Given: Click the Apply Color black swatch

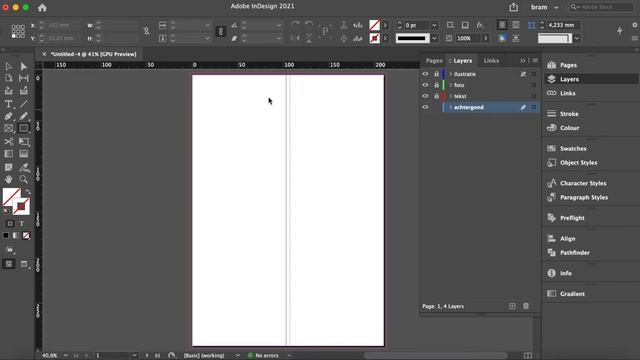Looking at the screenshot, I should 6,236.
